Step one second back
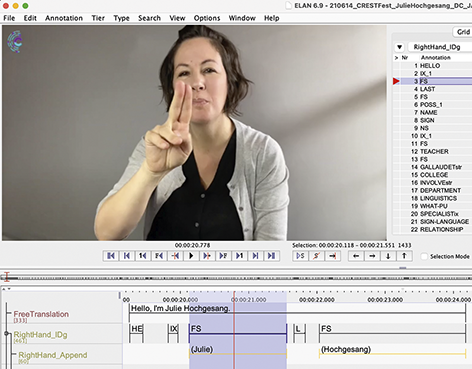Image resolution: width=472 pixels, height=369 pixels. tap(143, 256)
